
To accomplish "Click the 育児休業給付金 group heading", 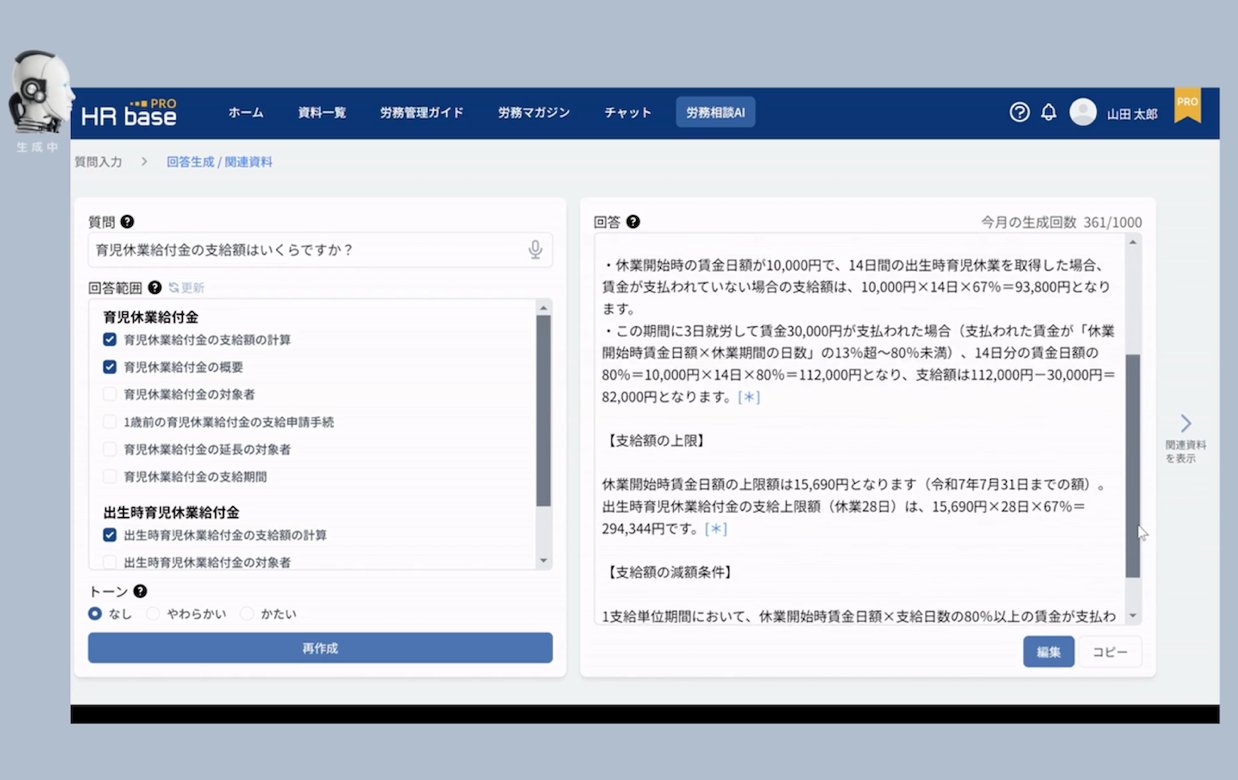I will click(x=150, y=317).
